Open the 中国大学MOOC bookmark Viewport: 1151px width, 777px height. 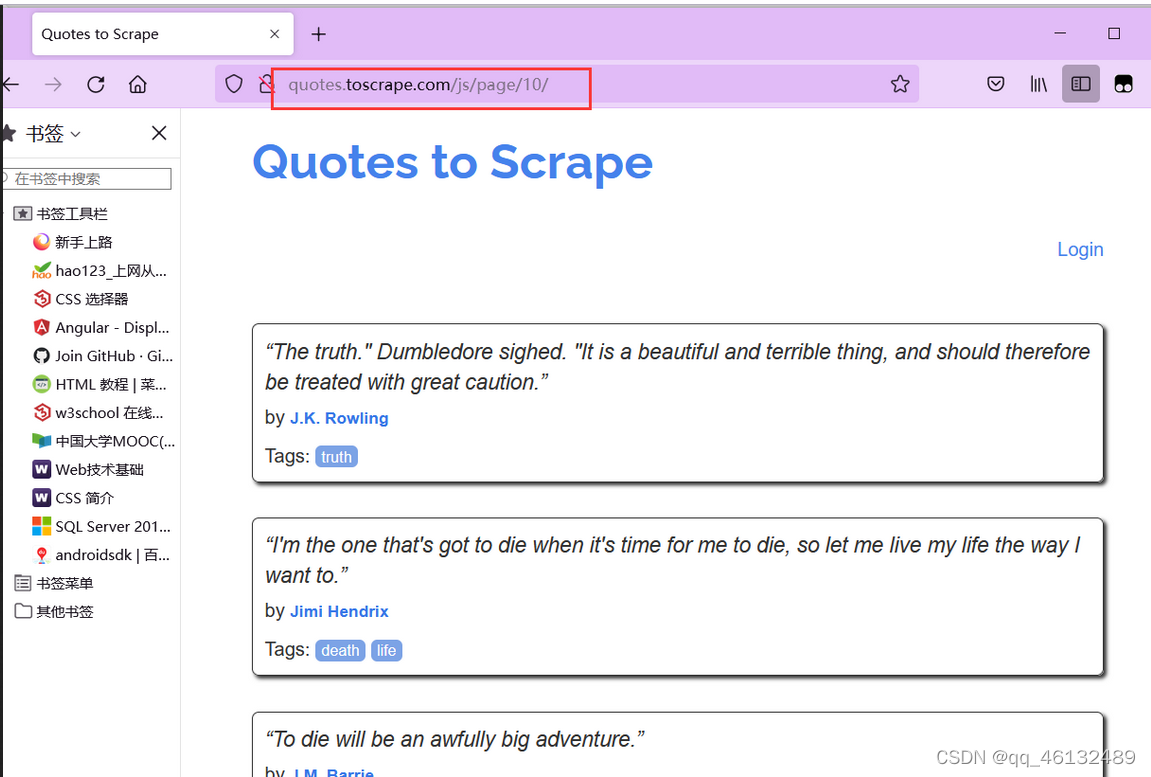tap(104, 442)
